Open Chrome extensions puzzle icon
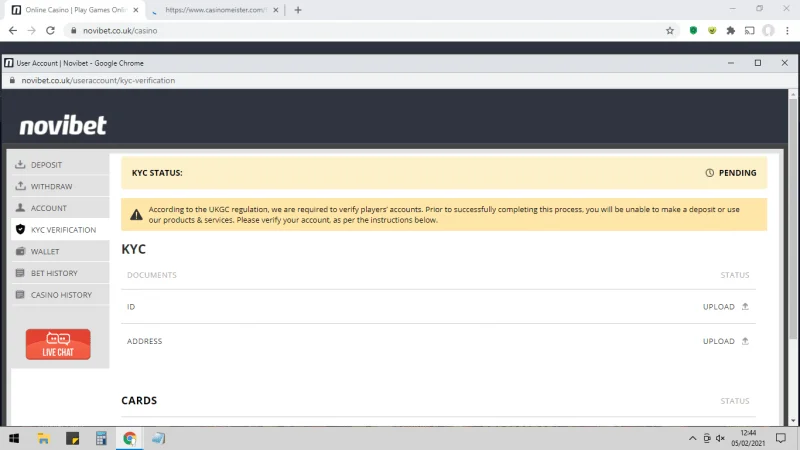Viewport: 800px width, 450px height. tap(731, 31)
